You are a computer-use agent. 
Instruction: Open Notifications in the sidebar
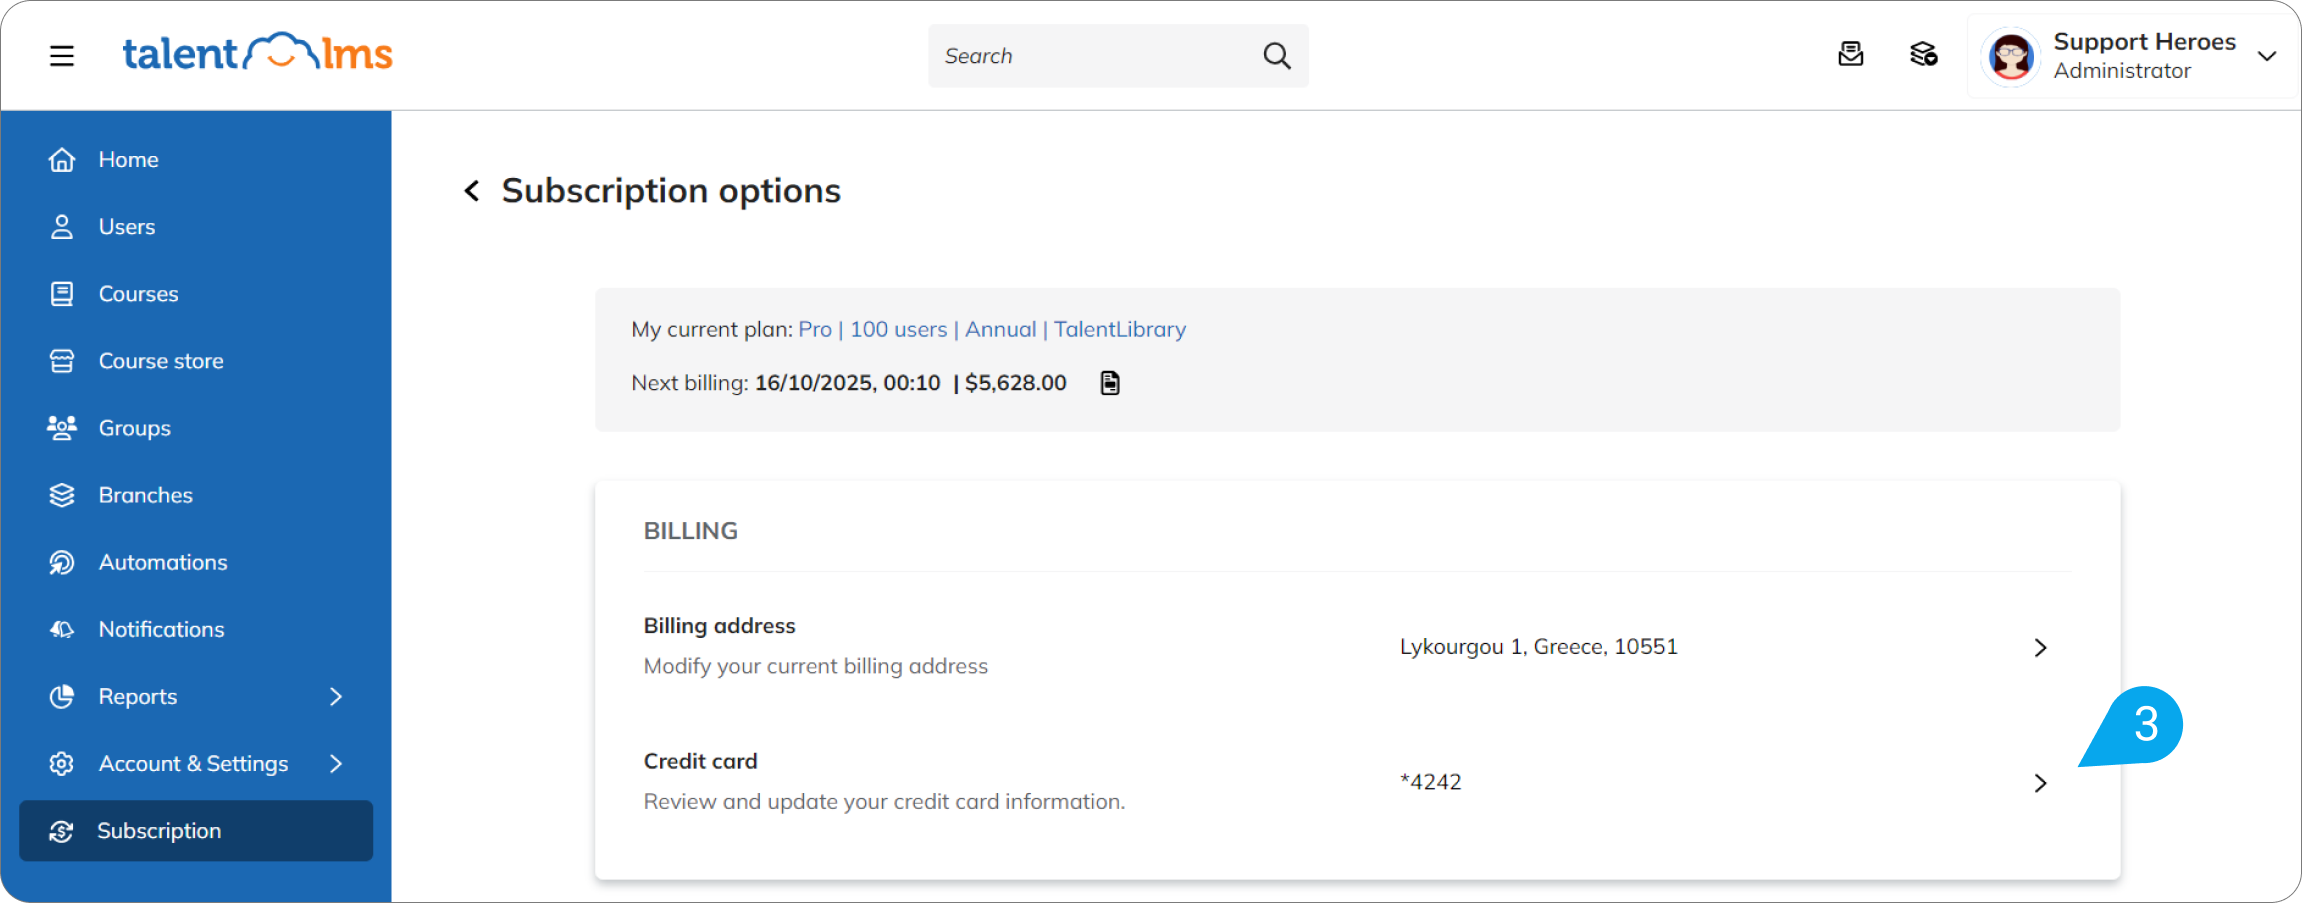click(x=196, y=629)
